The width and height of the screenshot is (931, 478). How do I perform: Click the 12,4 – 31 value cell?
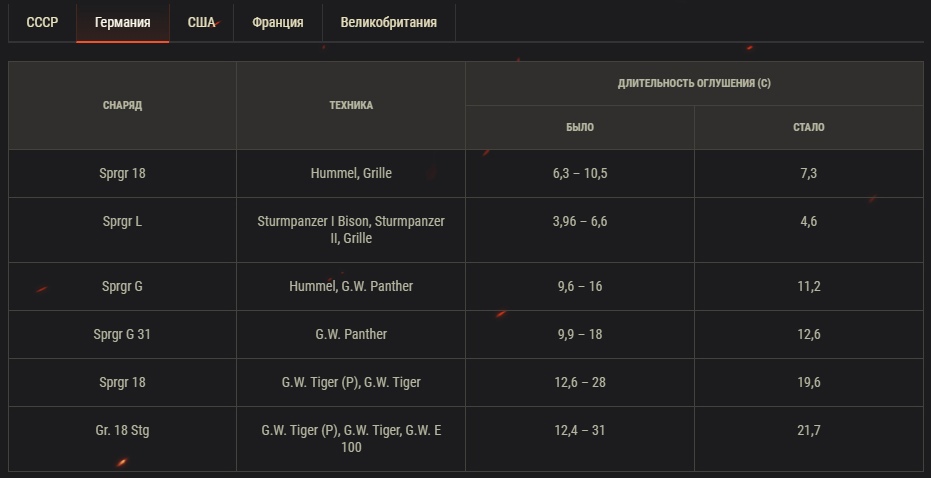(580, 430)
